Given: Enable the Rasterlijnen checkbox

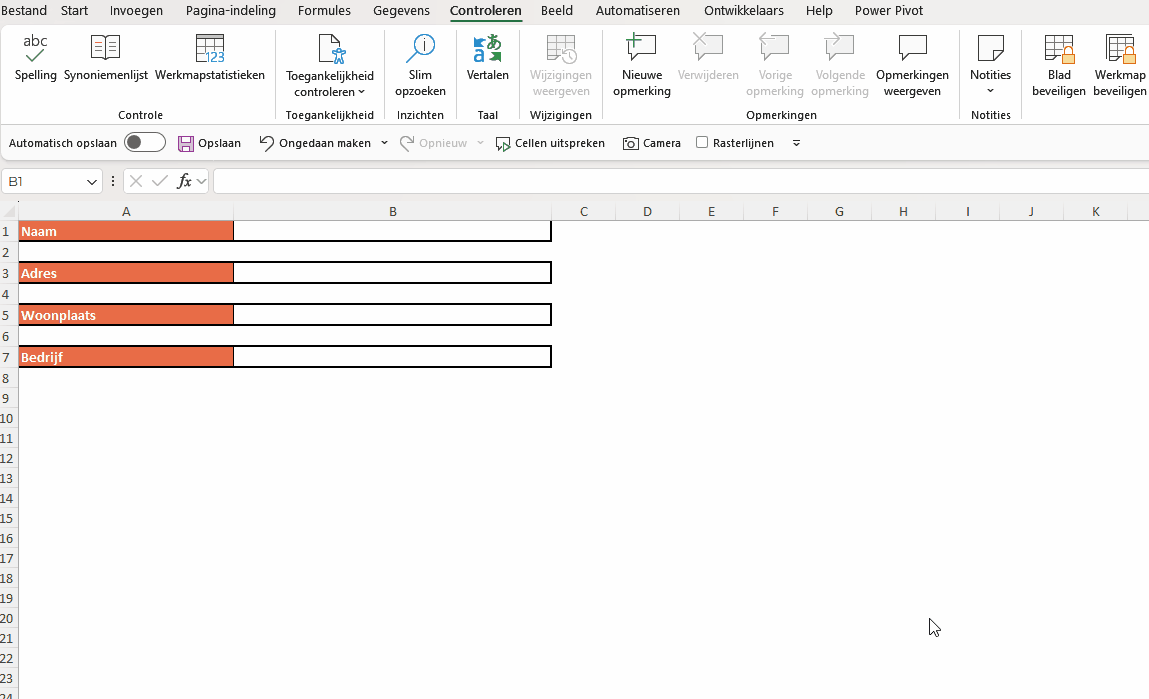Looking at the screenshot, I should pos(702,143).
